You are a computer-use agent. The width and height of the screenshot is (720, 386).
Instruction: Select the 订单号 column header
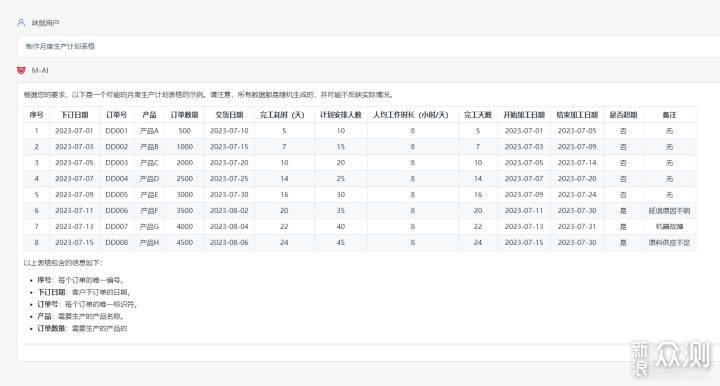[117, 115]
